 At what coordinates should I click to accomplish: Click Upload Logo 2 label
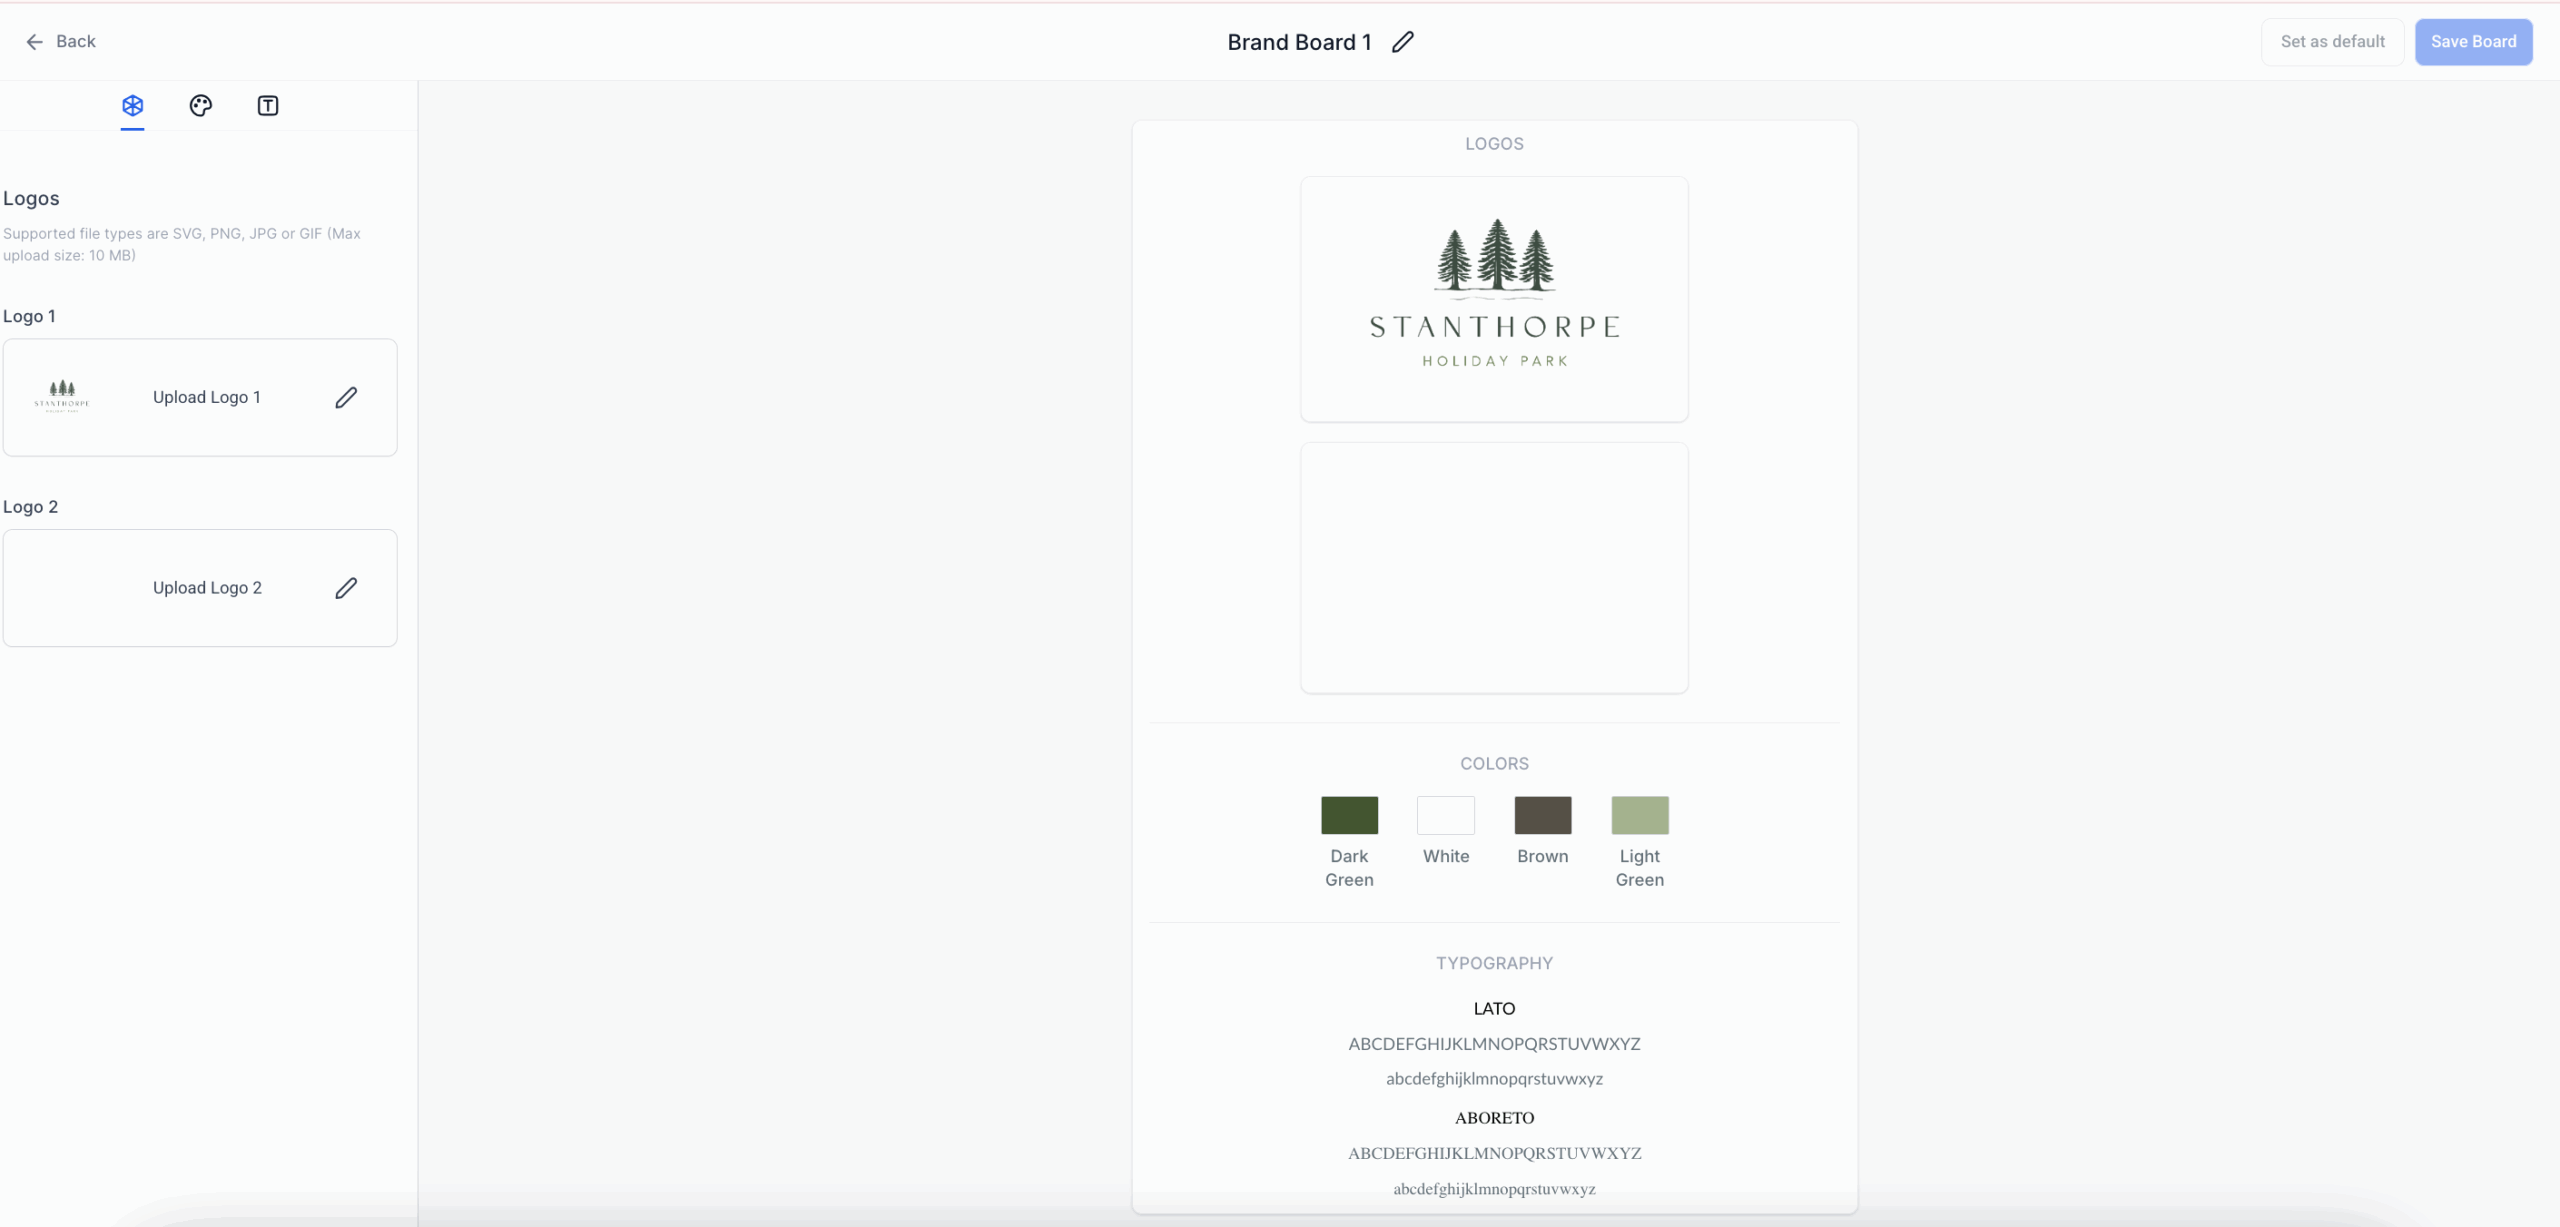[x=207, y=588]
